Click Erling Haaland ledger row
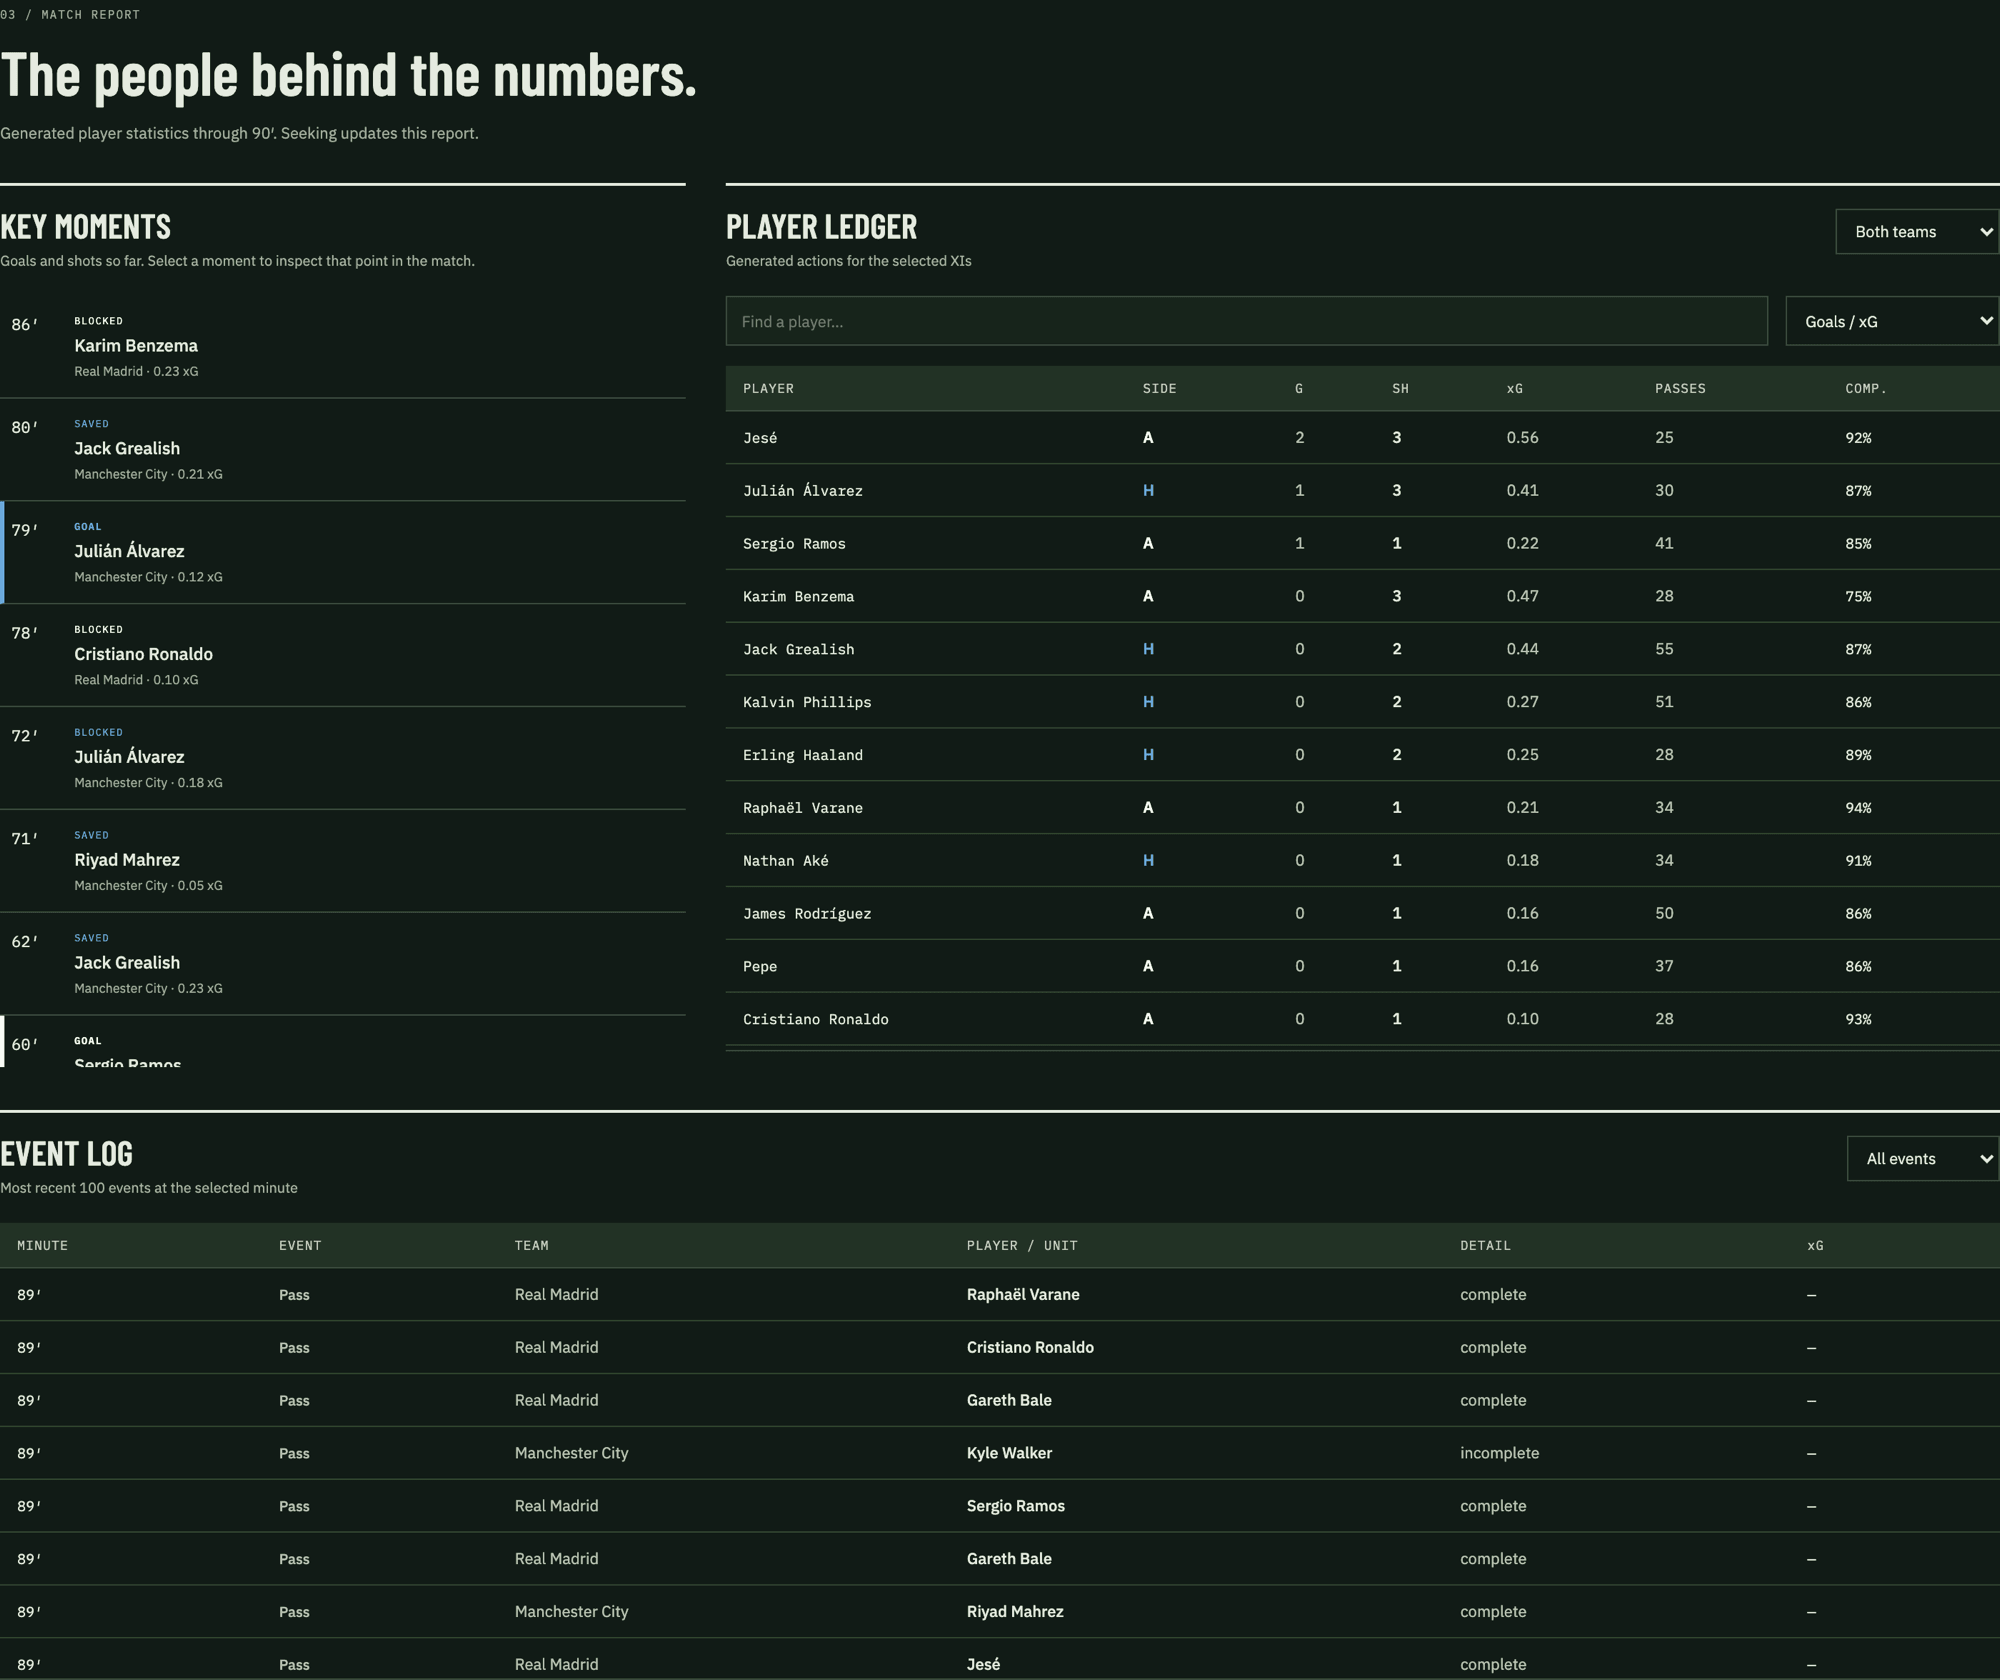Screen dimensions: 2000x1680 (1362, 755)
